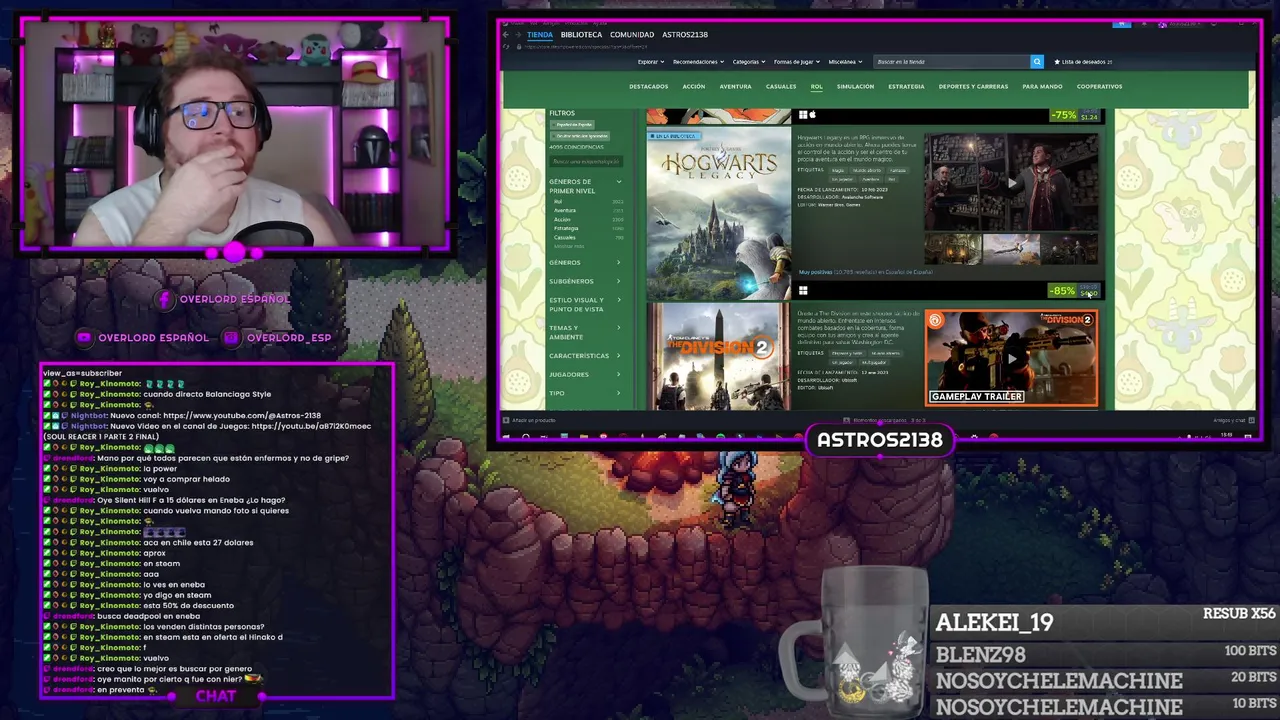Click Apple platform icon next to -75% discount
This screenshot has height=720, width=1280.
[813, 115]
